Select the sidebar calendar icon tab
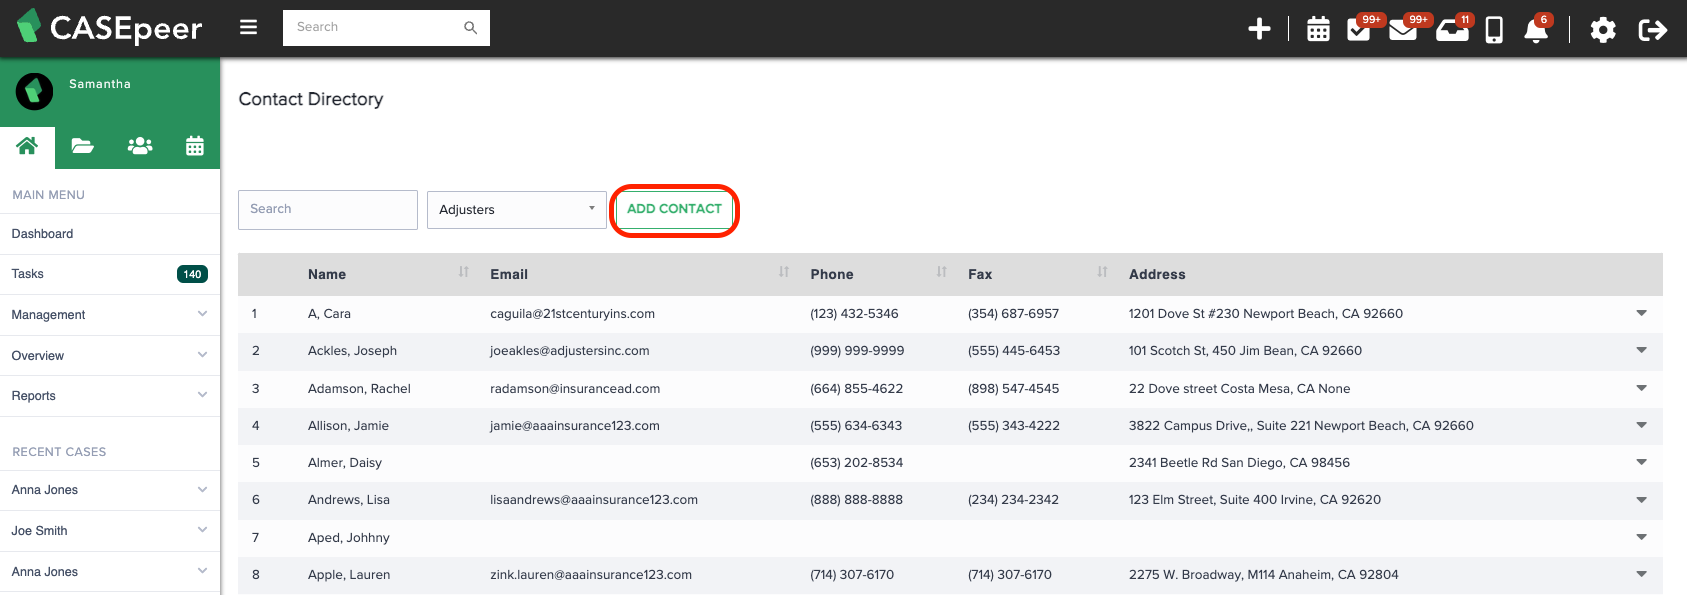Viewport: 1687px width, 595px height. 195,146
